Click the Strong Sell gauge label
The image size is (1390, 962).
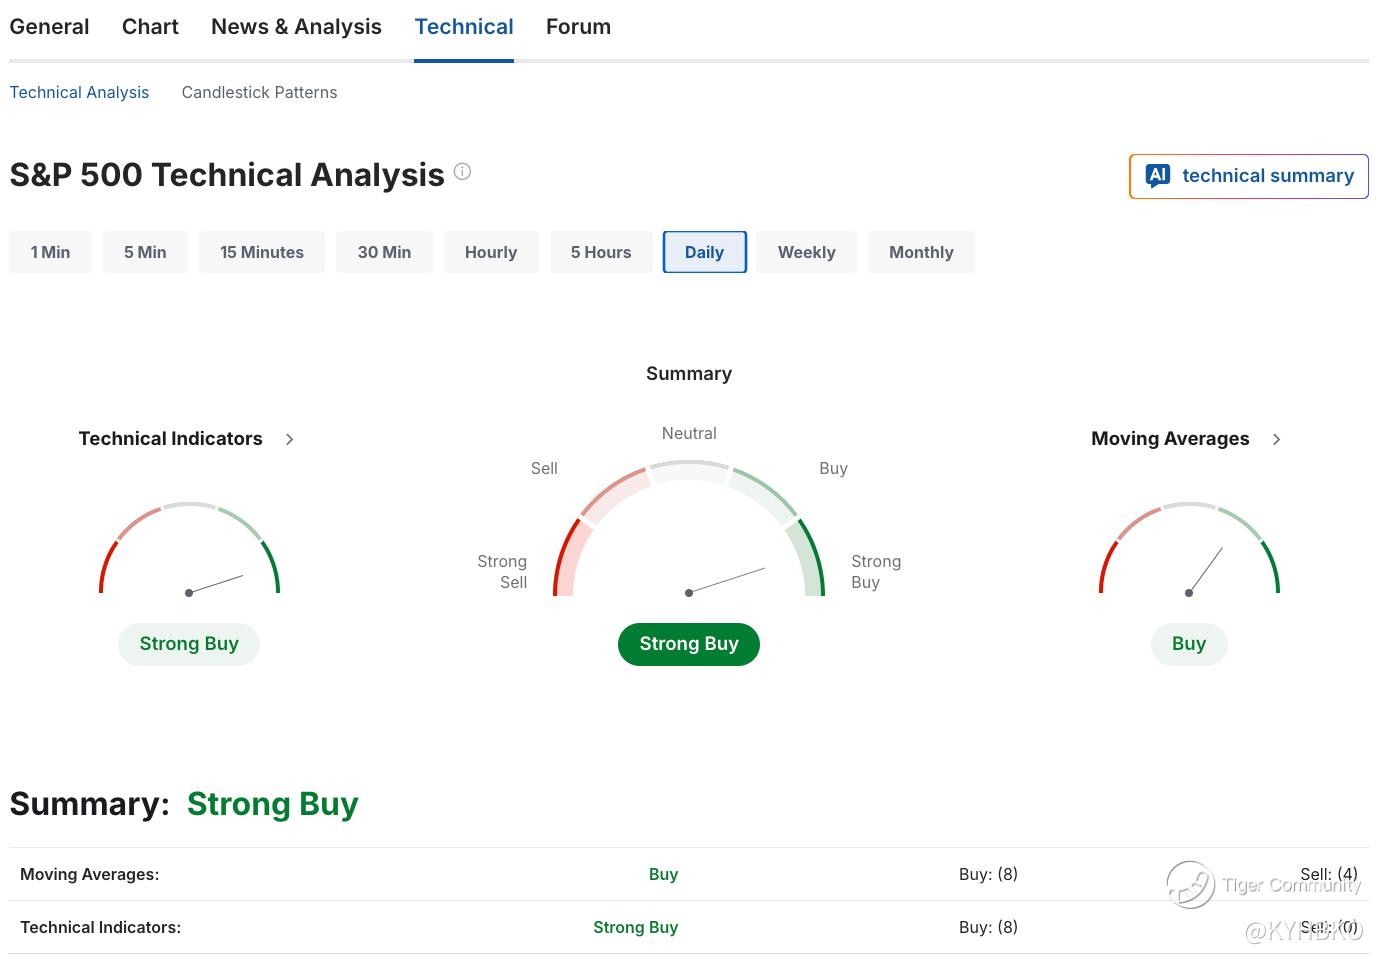pyautogui.click(x=502, y=572)
